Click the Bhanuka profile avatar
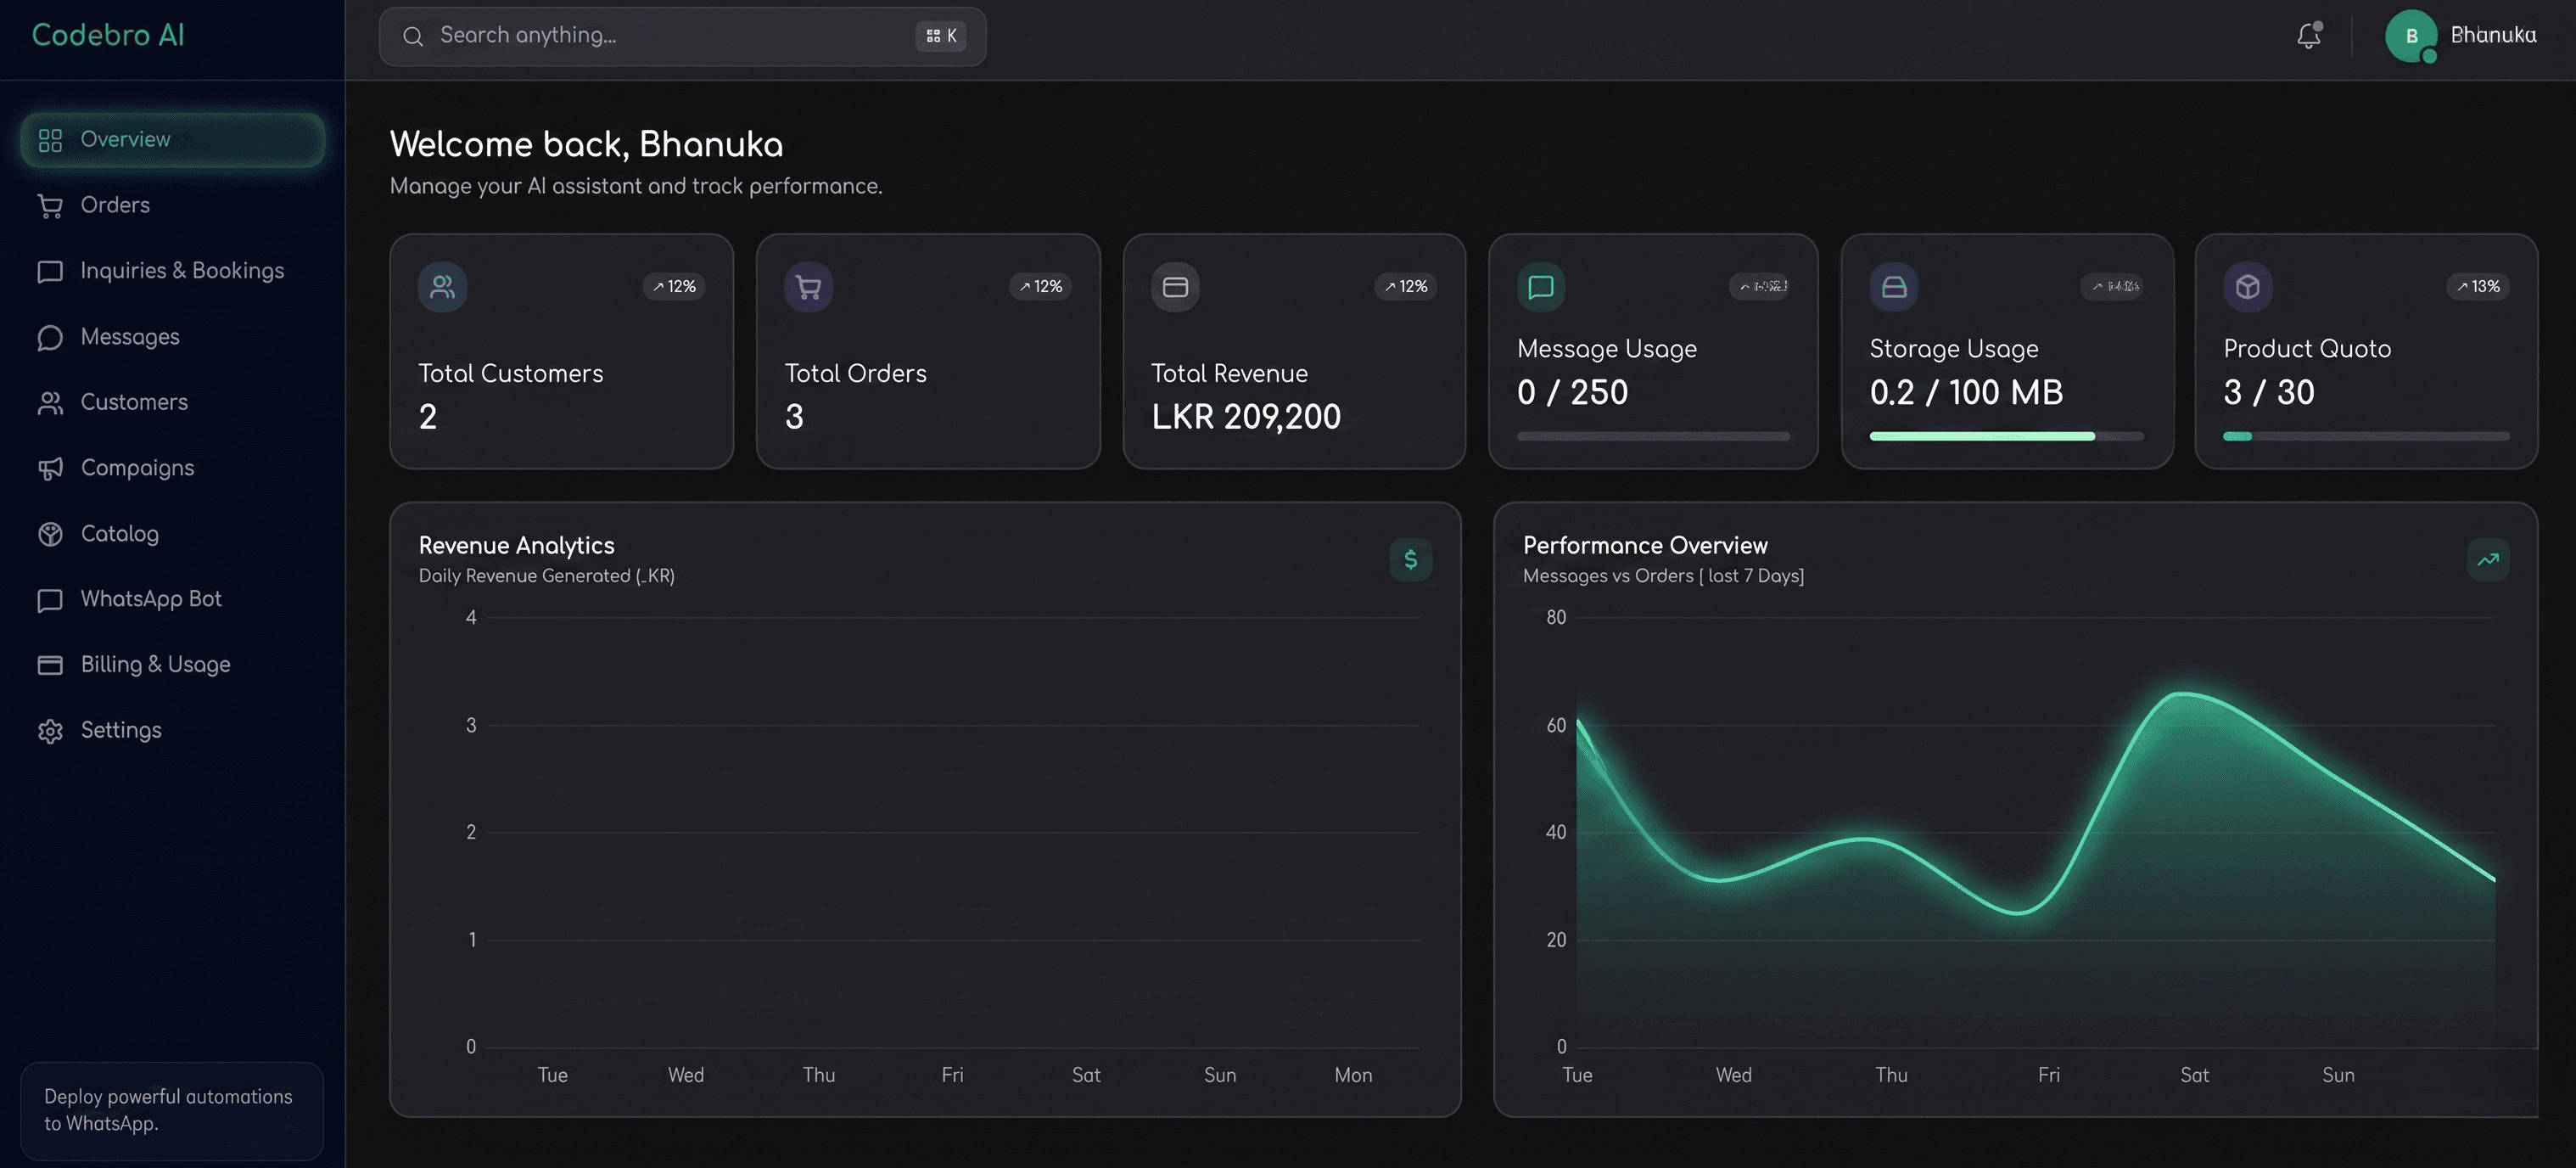 pos(2411,36)
